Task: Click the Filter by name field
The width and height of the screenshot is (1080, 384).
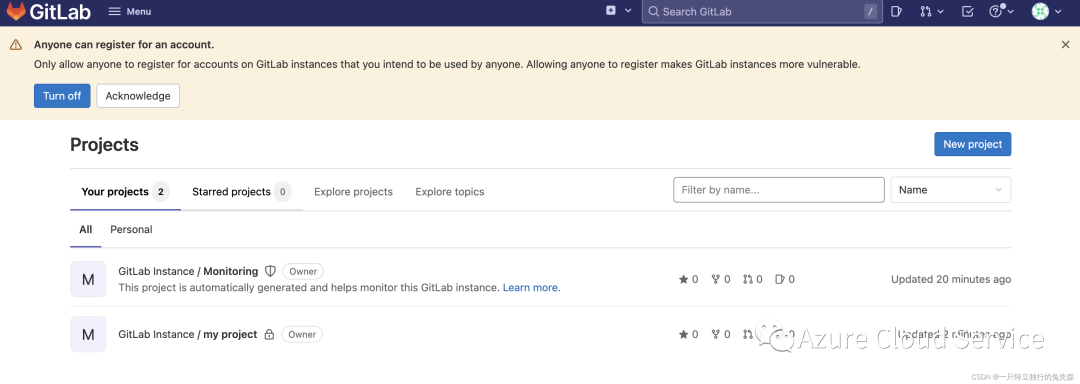Action: tap(779, 189)
